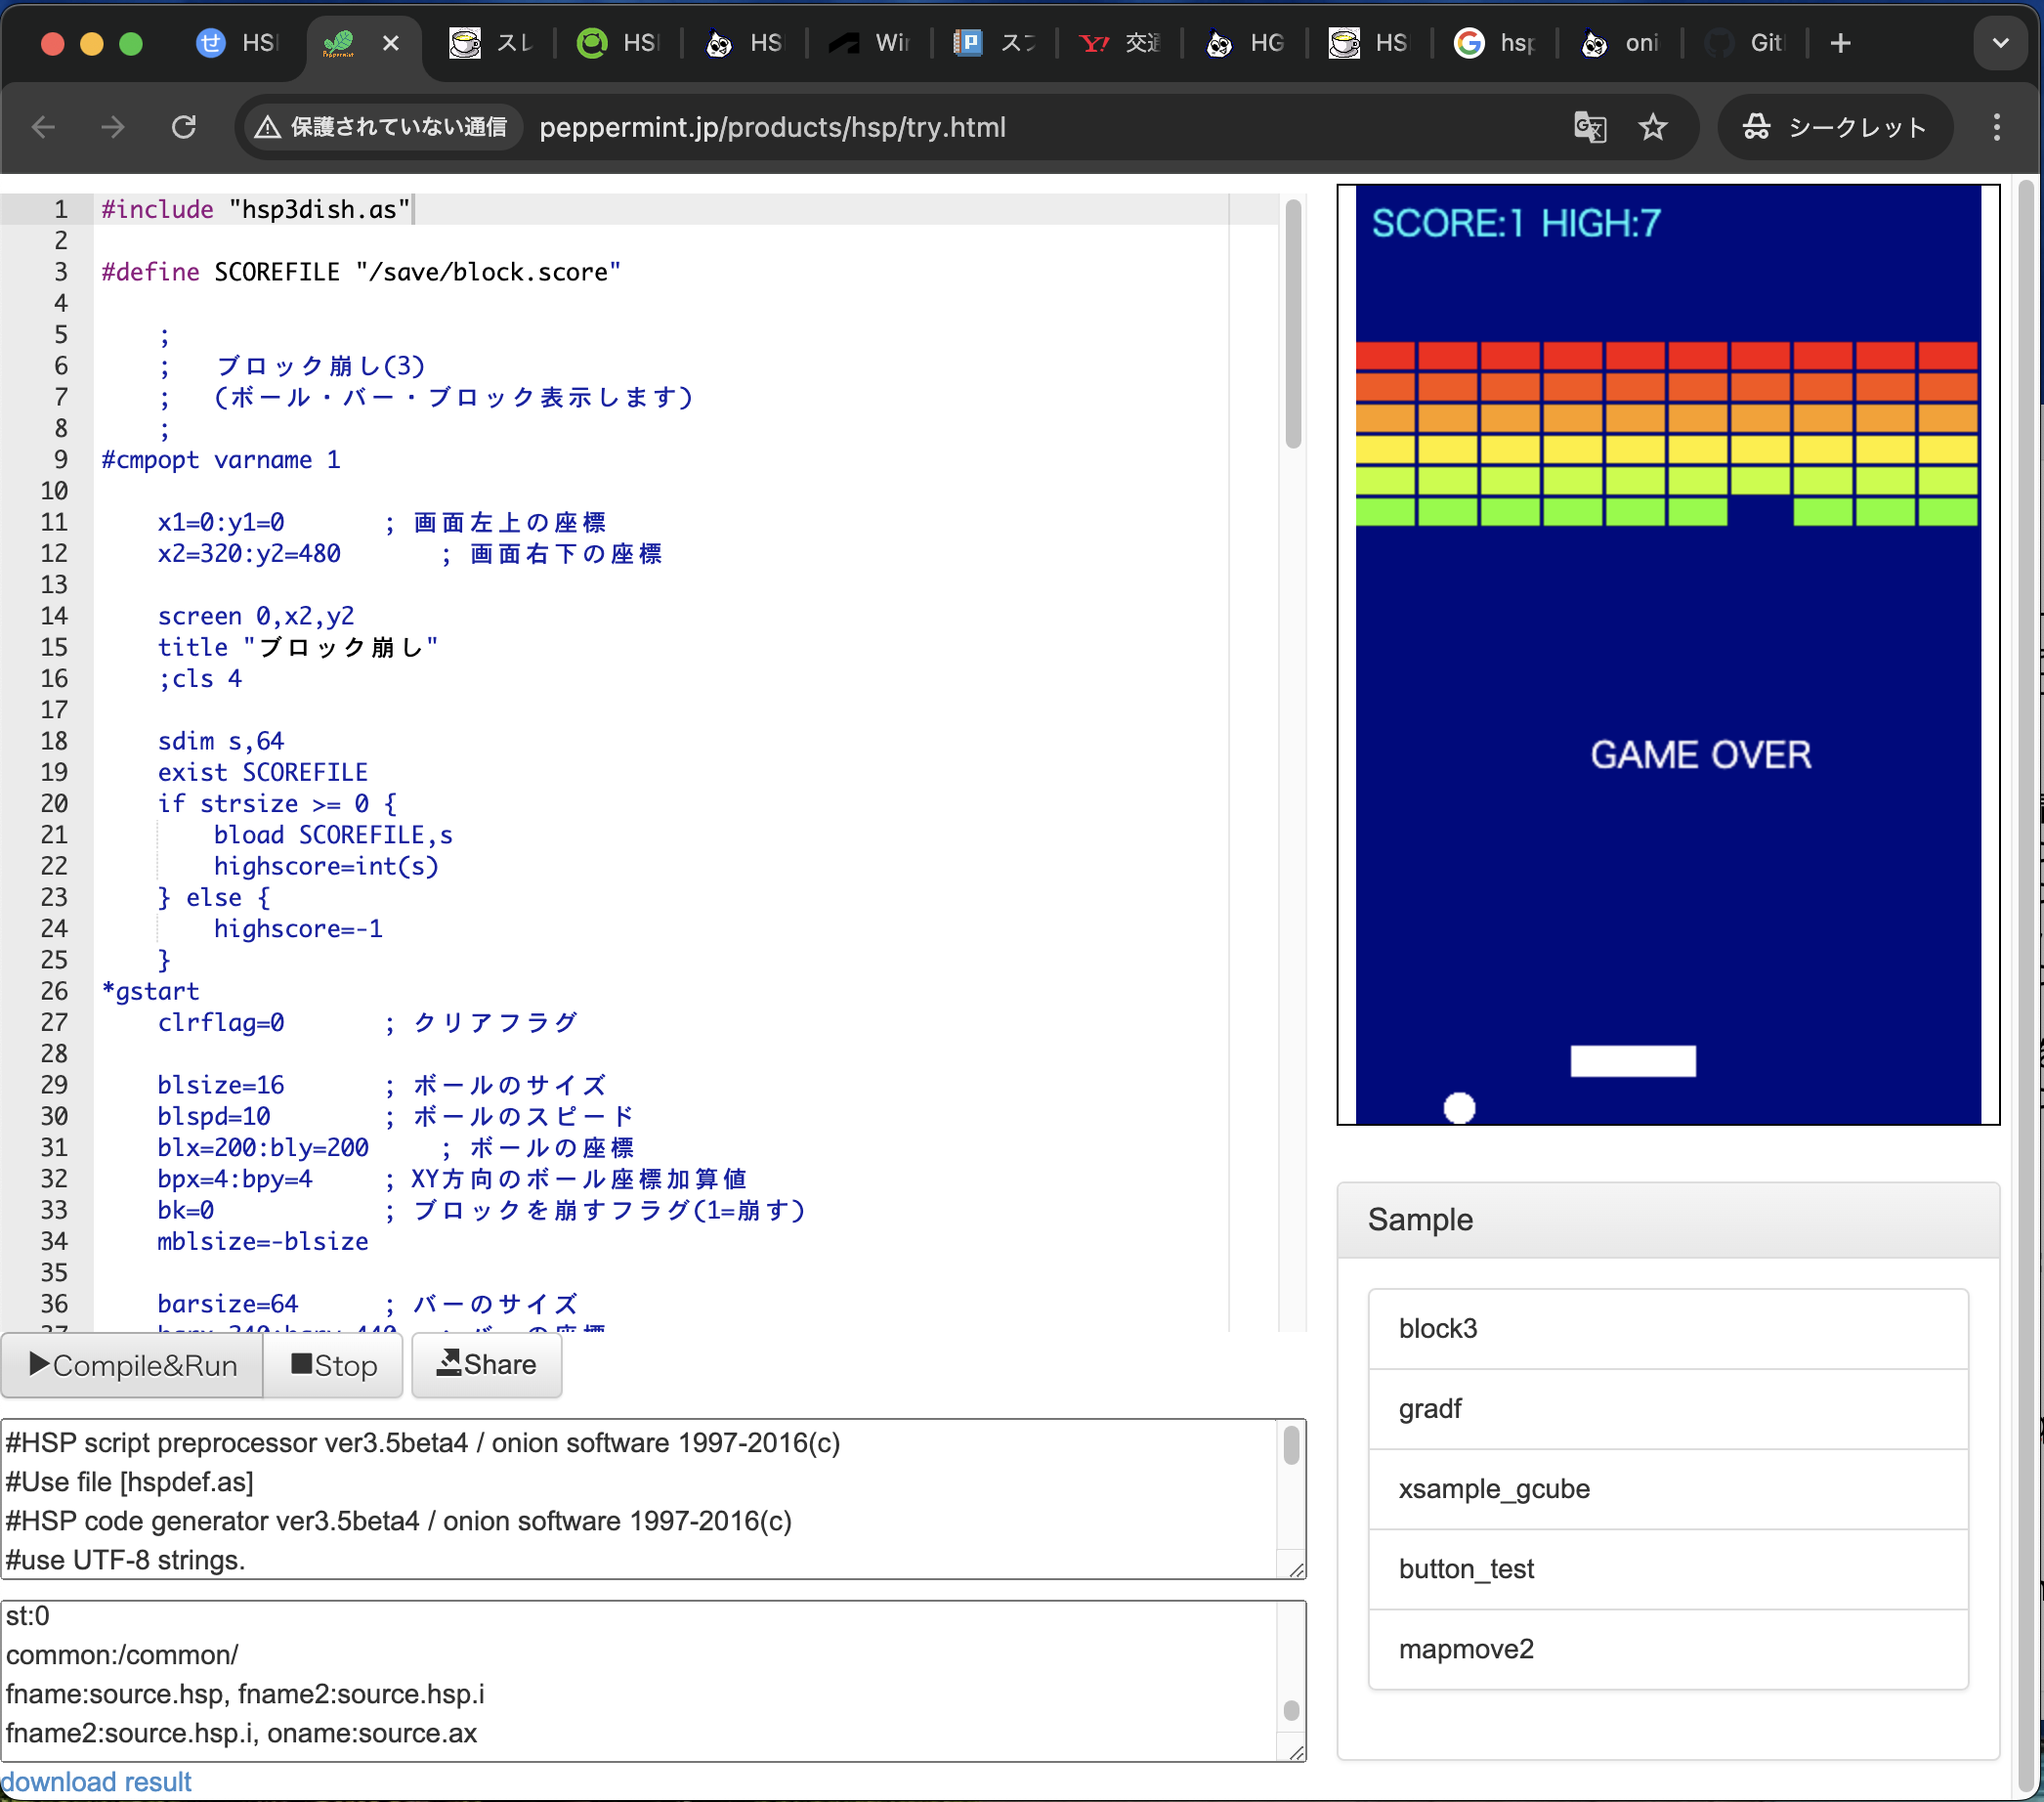Reload the page with the refresh icon
Screen dimensions: 2044x1802
click(184, 127)
